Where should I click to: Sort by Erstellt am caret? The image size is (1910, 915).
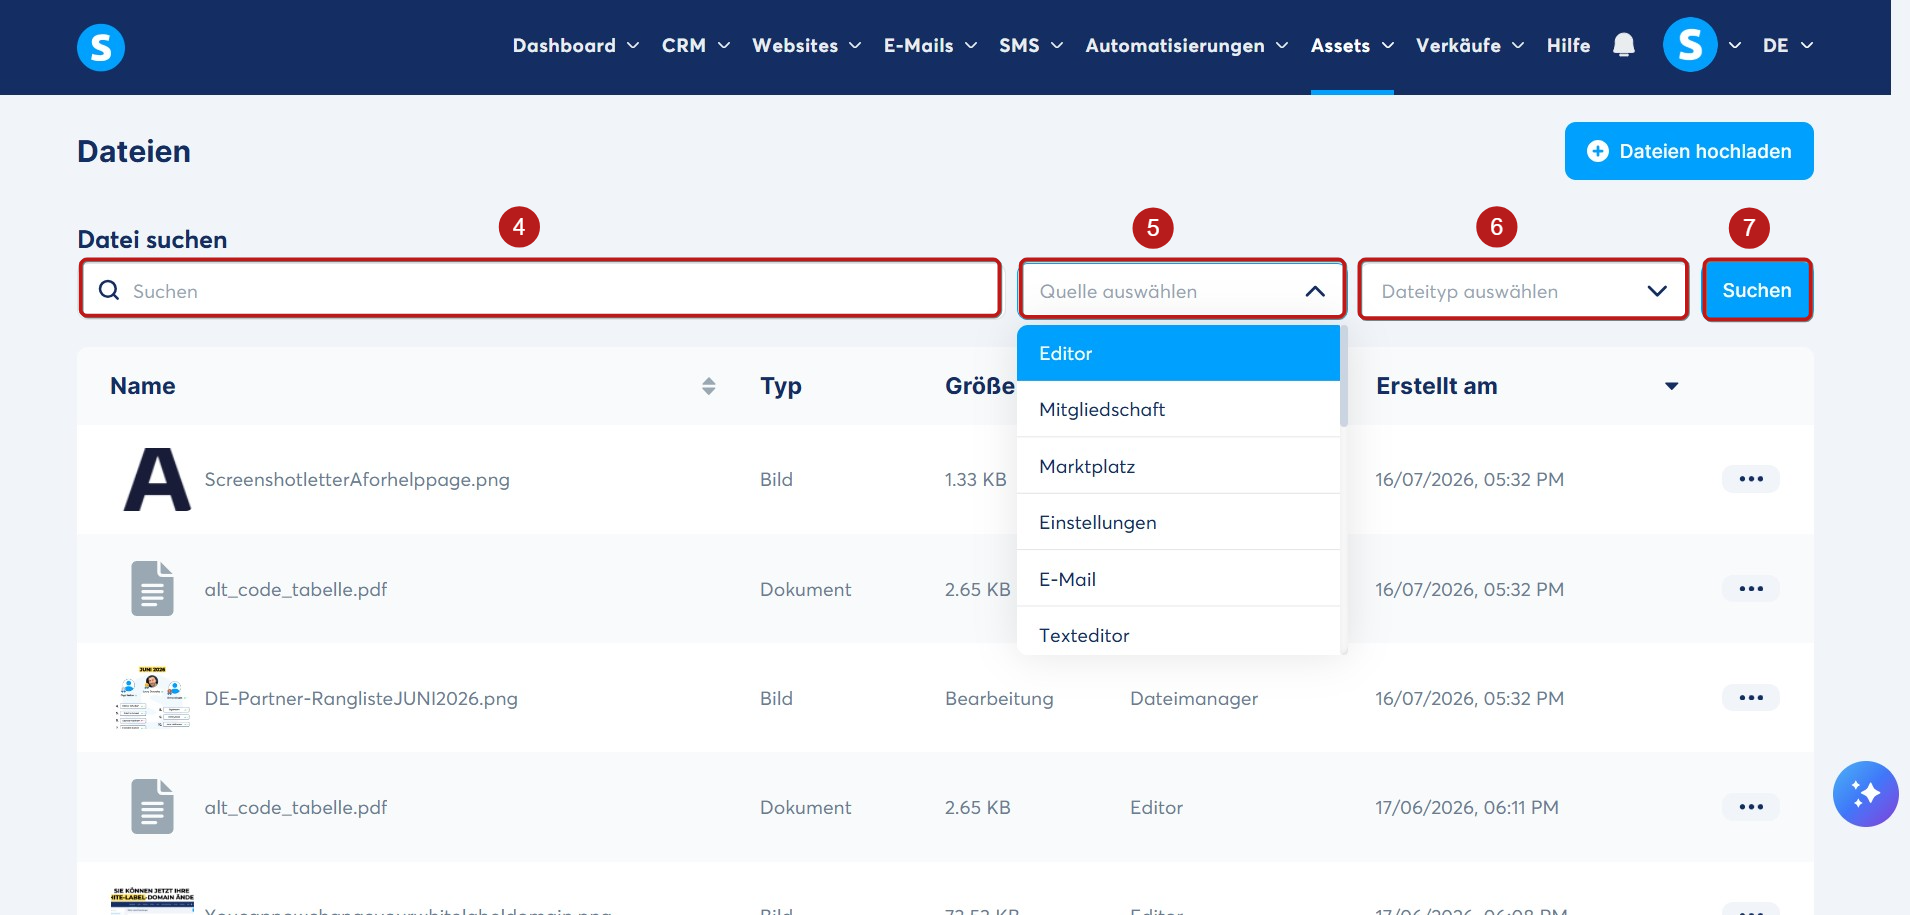pyautogui.click(x=1671, y=386)
